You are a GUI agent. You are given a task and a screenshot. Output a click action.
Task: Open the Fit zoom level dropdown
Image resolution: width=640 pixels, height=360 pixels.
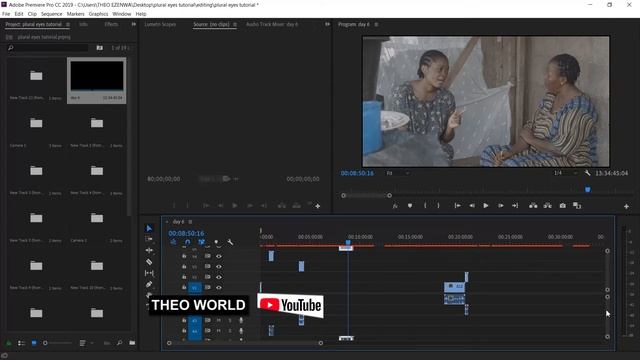click(x=398, y=173)
